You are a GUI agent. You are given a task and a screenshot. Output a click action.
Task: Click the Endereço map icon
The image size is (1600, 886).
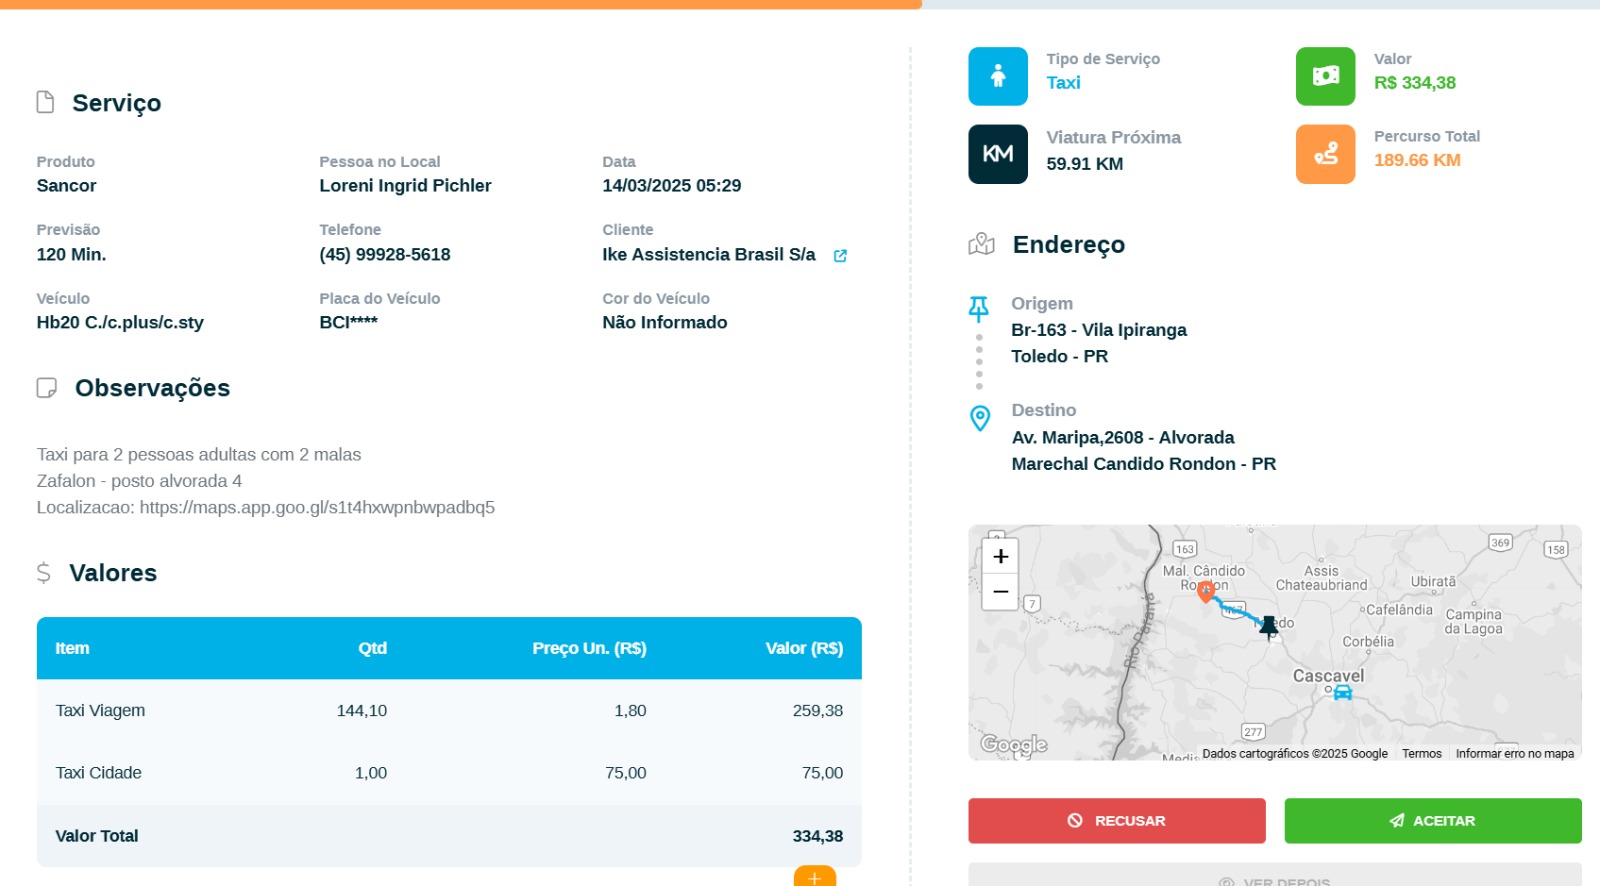coord(981,244)
